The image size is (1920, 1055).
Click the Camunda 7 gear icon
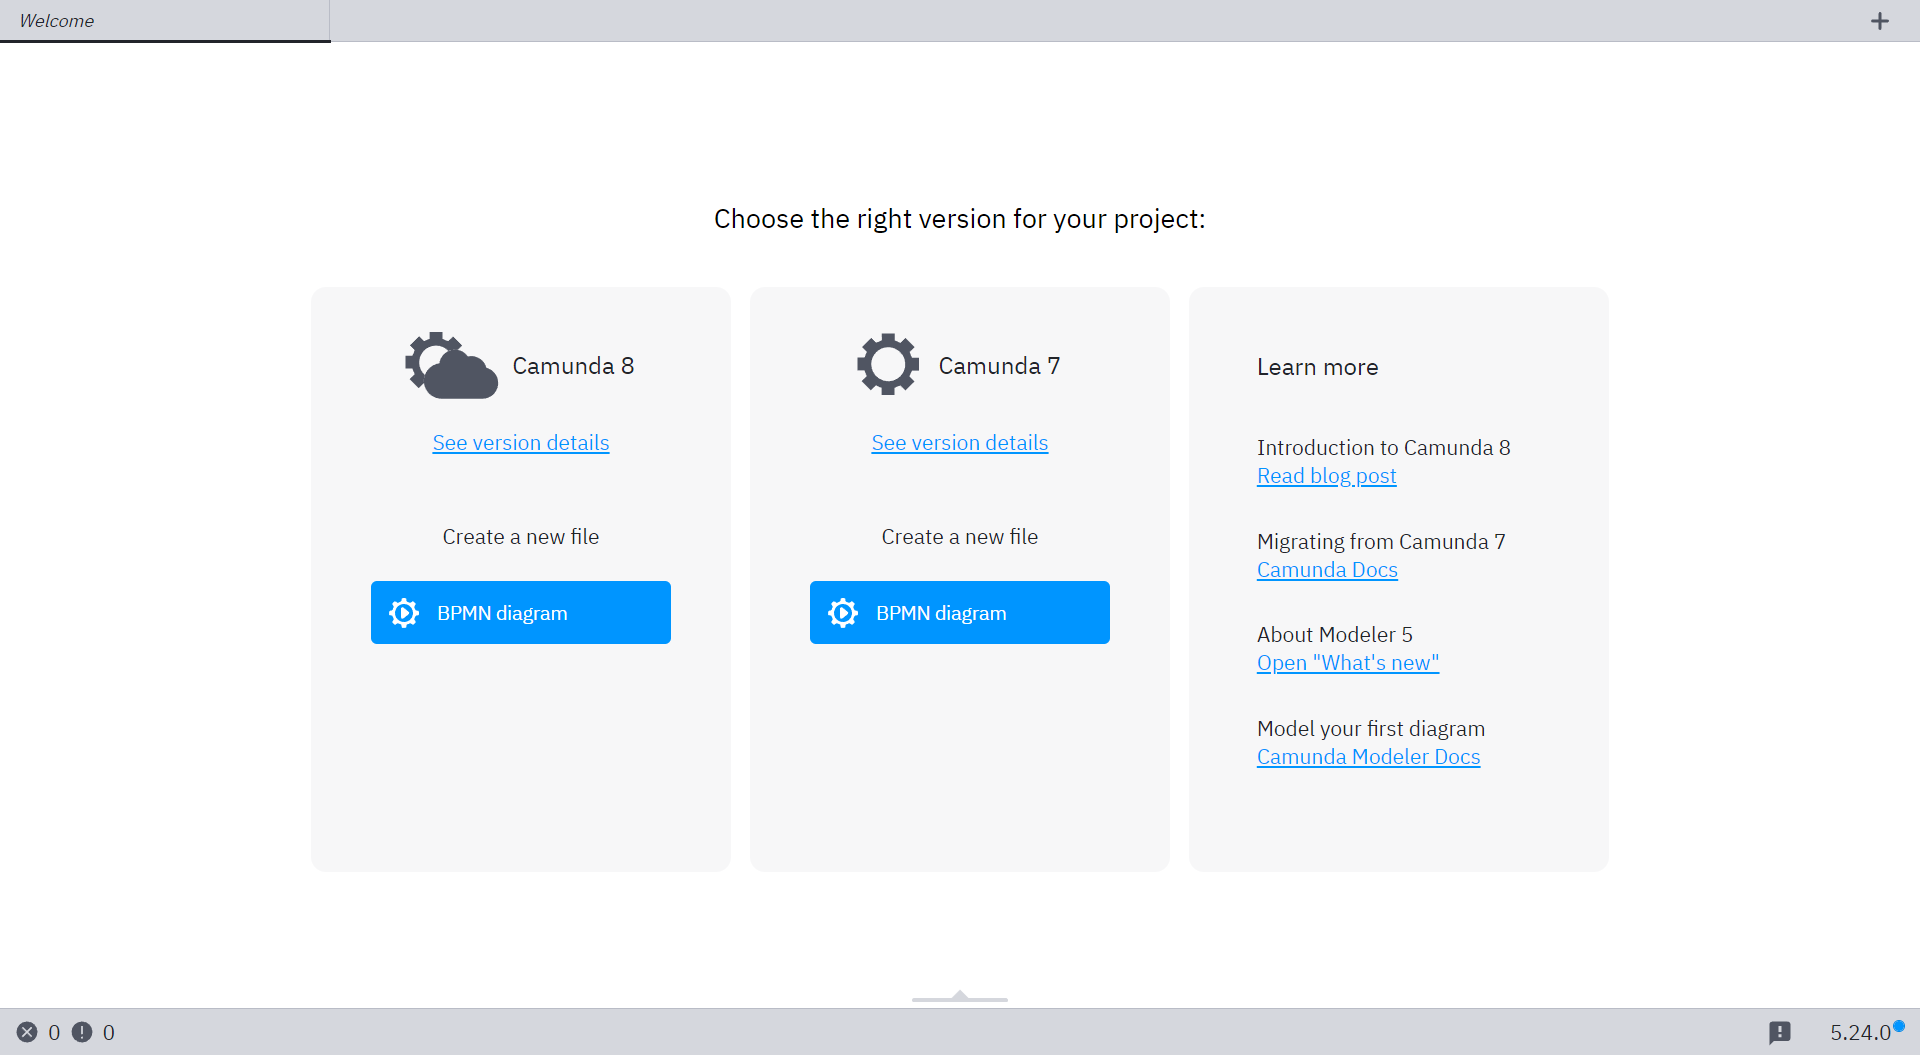pos(887,365)
